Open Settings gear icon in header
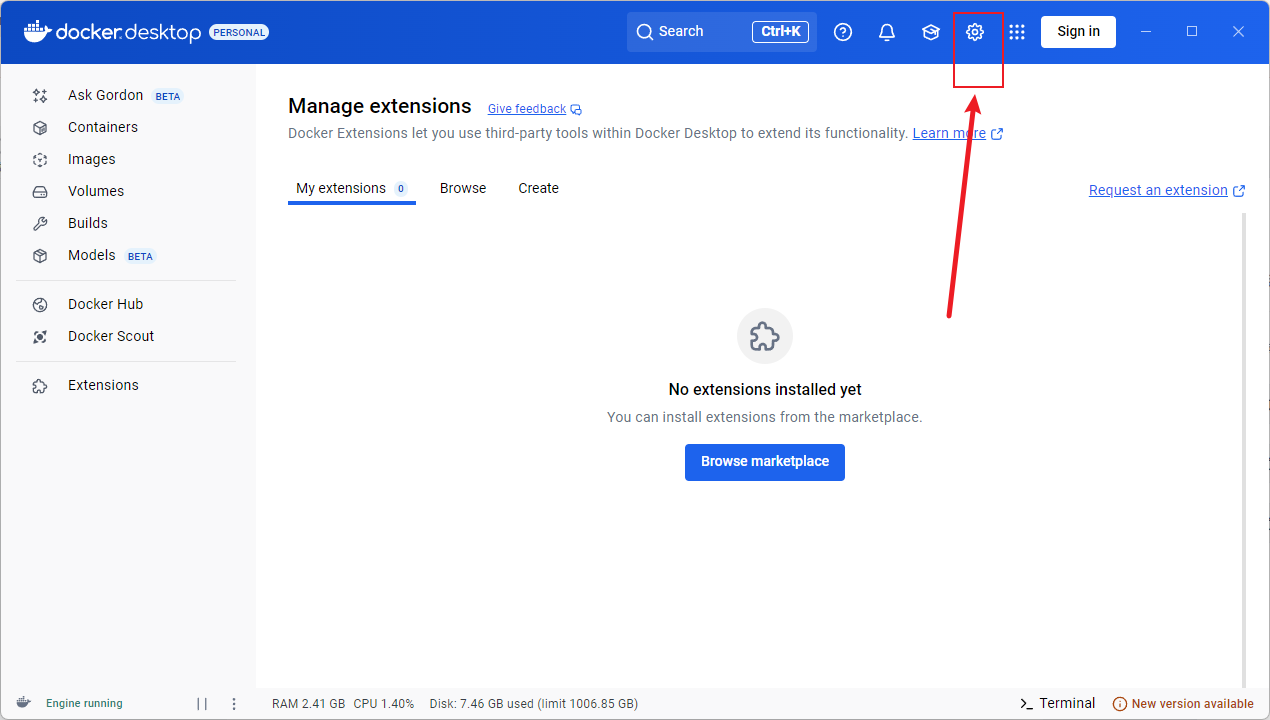The image size is (1270, 720). click(x=975, y=32)
